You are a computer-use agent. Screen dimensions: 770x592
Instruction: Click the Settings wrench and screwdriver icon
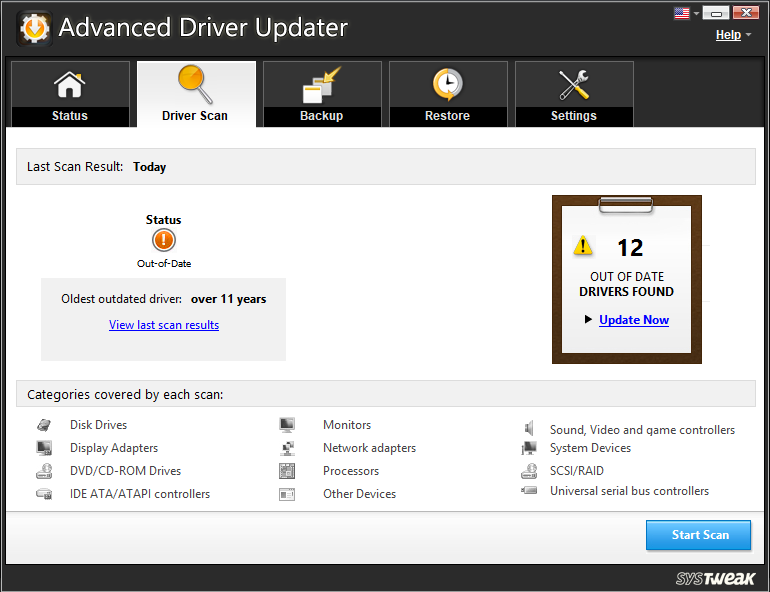tap(574, 84)
